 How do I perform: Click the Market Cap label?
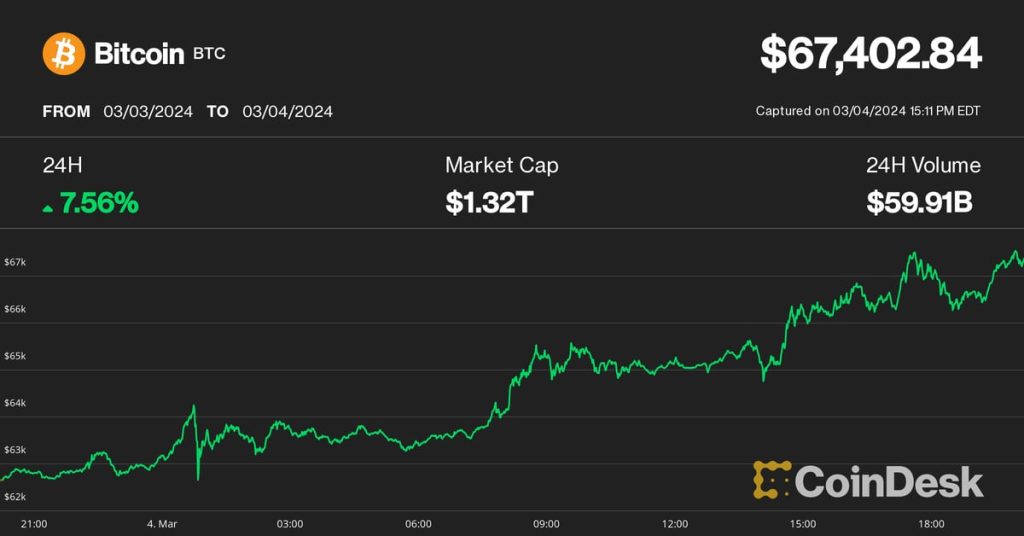tap(502, 165)
